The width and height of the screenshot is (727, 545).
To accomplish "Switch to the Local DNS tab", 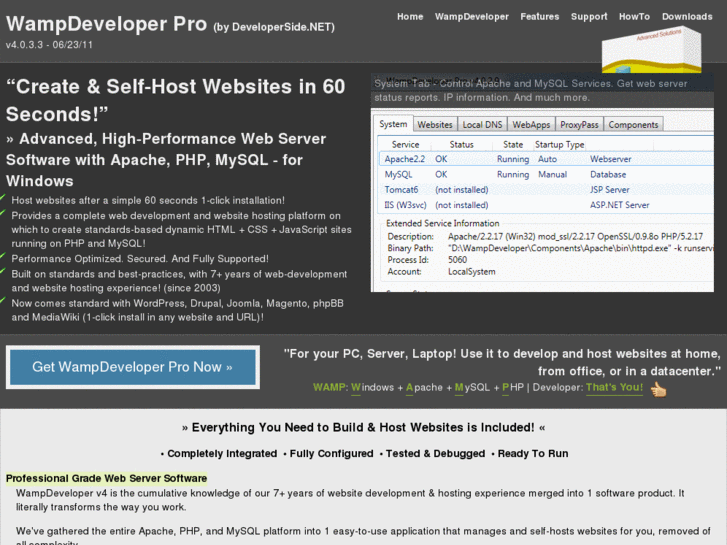I will 482,125.
